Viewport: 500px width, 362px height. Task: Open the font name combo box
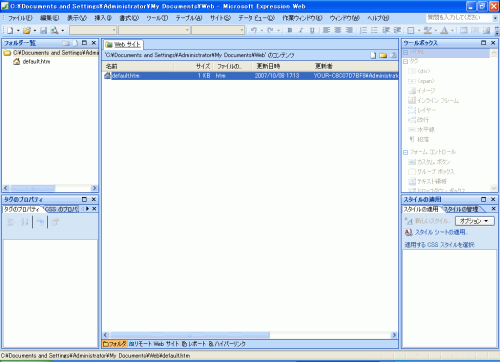click(154, 30)
